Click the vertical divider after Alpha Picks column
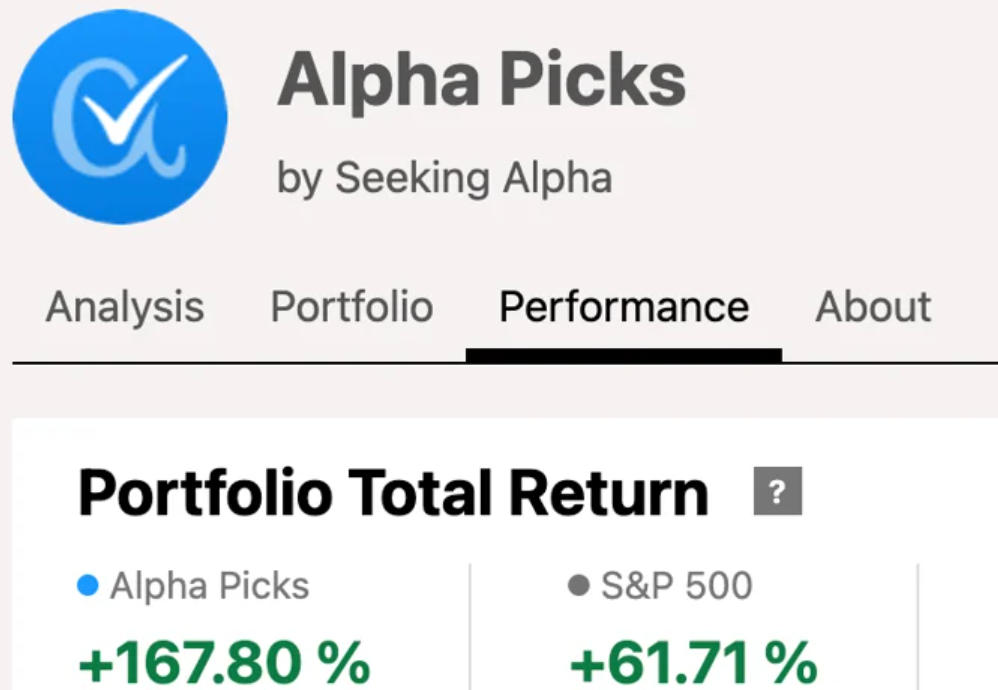 [x=470, y=626]
